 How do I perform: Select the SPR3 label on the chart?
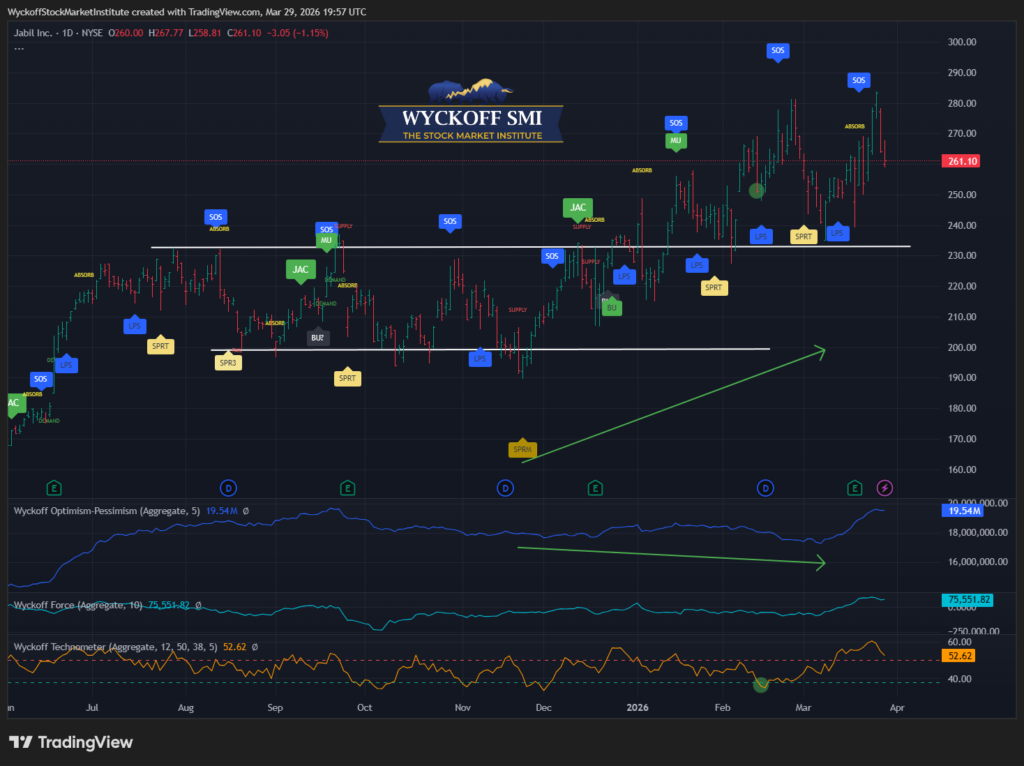point(228,362)
